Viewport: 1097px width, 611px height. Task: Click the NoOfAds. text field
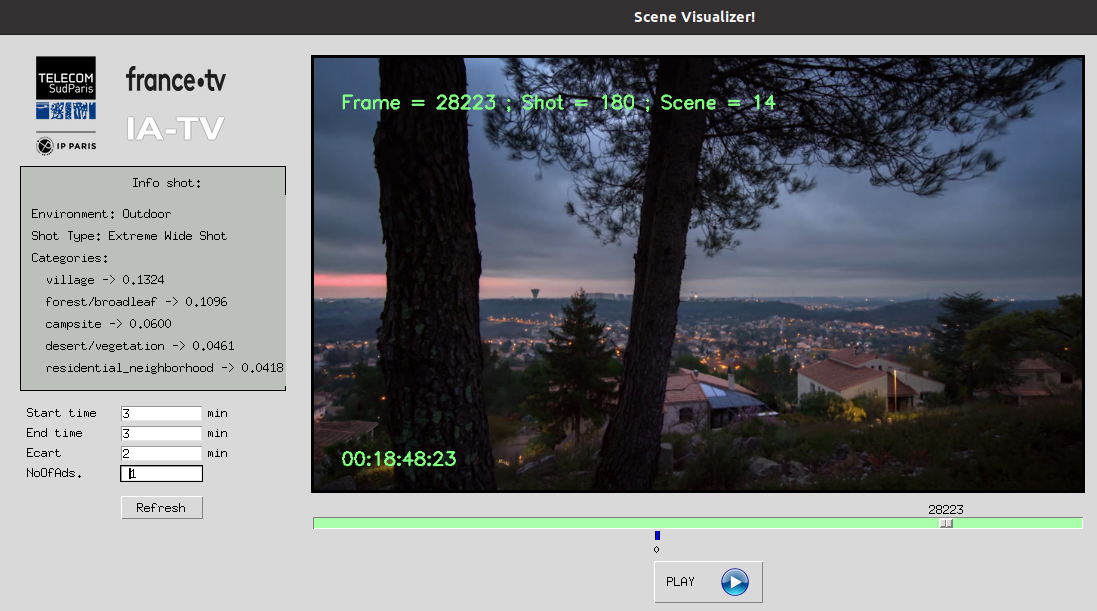161,473
